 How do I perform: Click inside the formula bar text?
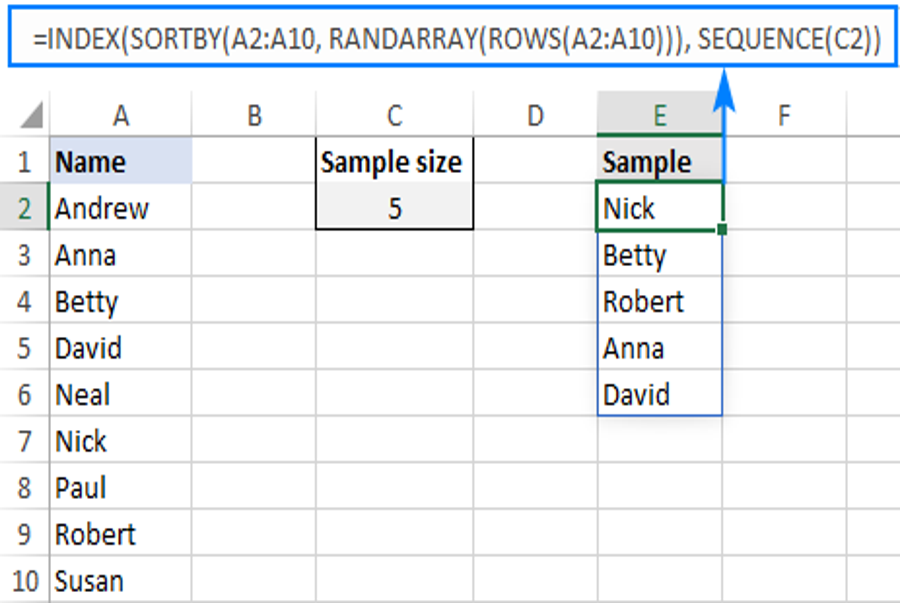click(457, 39)
